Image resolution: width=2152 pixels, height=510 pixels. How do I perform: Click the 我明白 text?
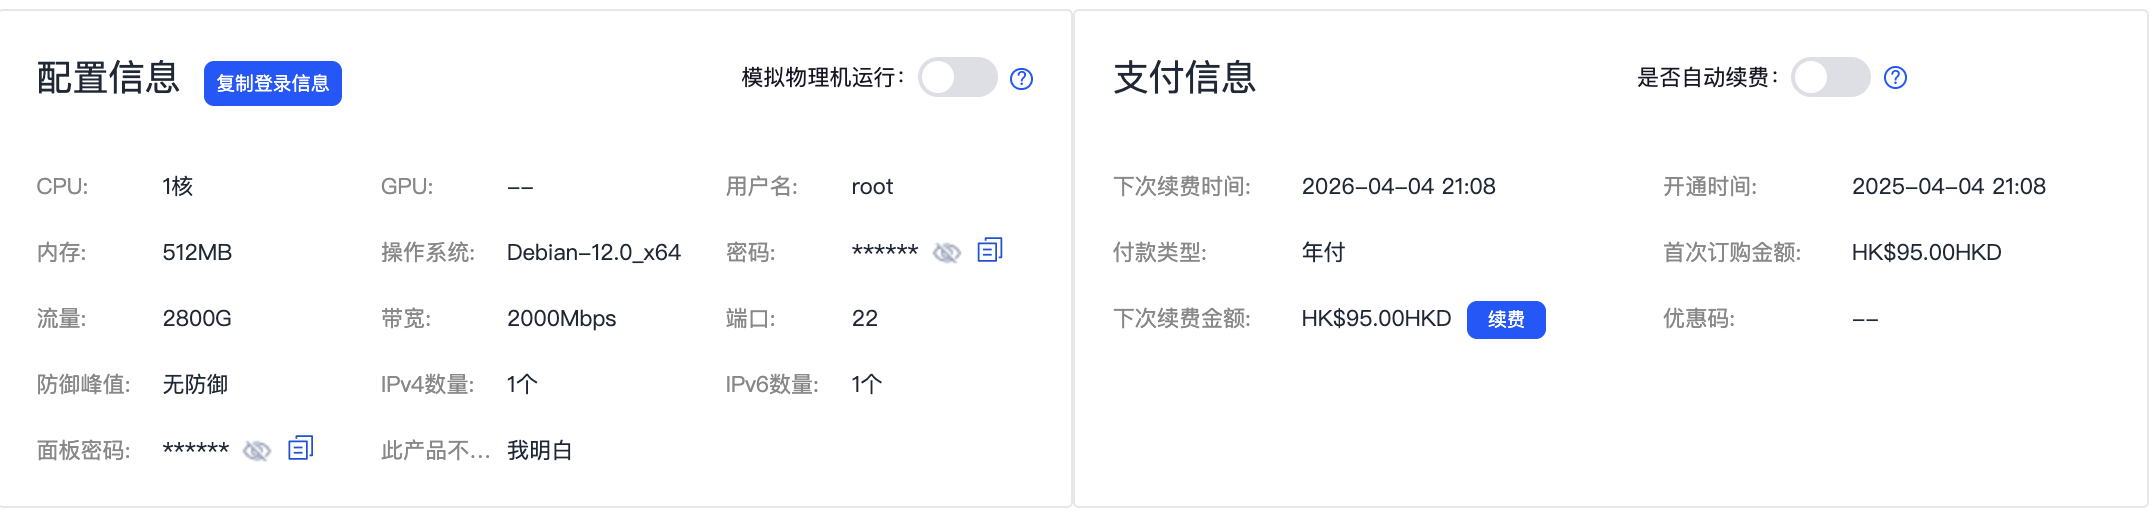(x=539, y=451)
